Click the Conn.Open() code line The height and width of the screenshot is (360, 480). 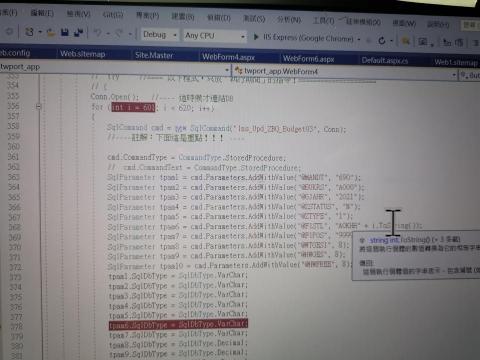(114, 97)
